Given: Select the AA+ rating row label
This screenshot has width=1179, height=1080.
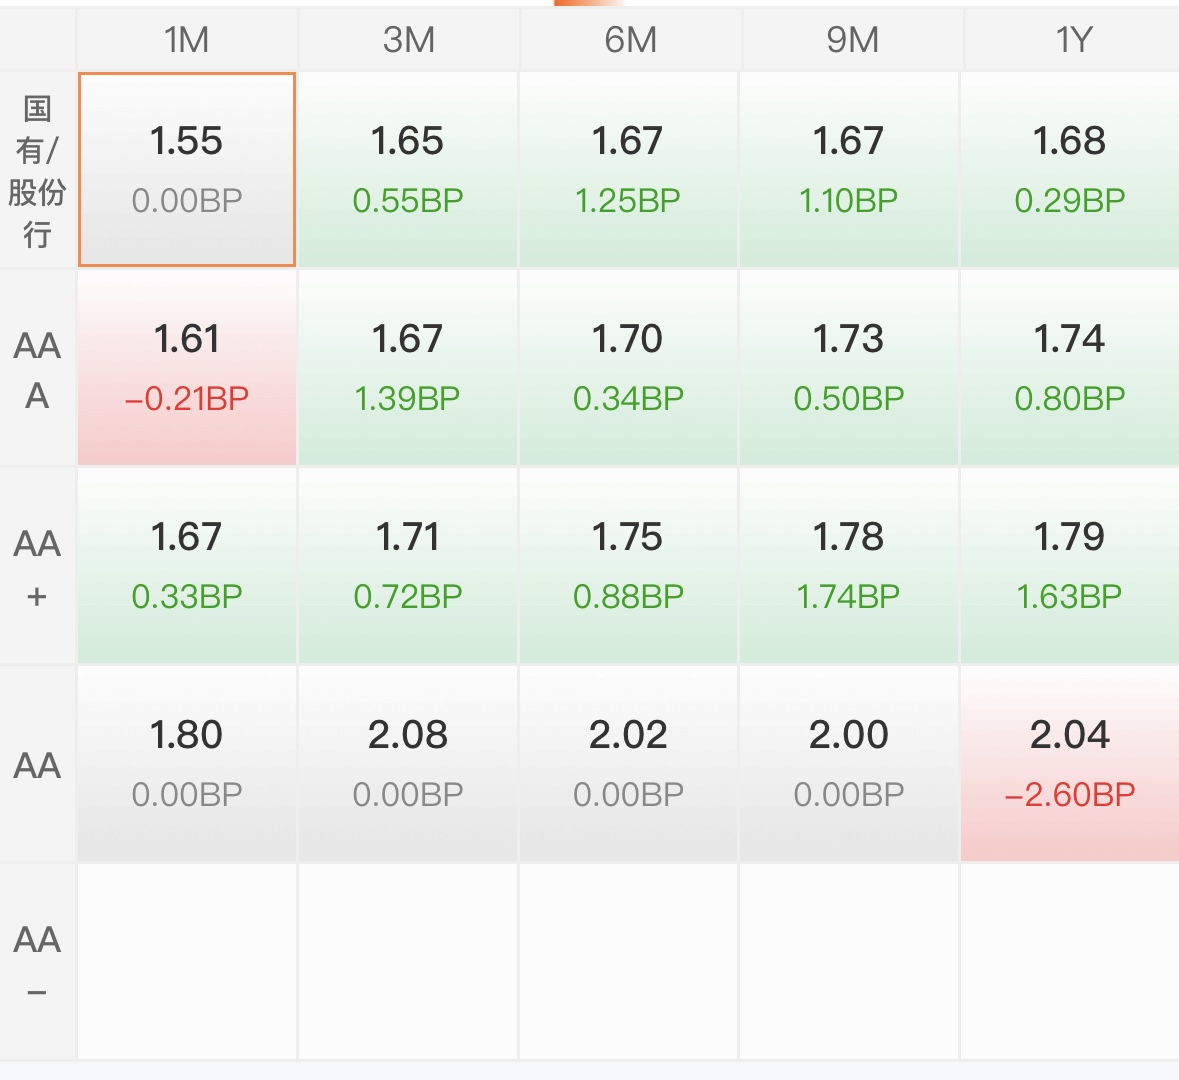Looking at the screenshot, I should pyautogui.click(x=38, y=566).
